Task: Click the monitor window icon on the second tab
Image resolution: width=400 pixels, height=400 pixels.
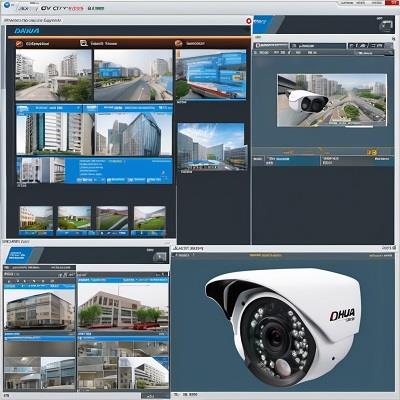Action: pos(84,43)
